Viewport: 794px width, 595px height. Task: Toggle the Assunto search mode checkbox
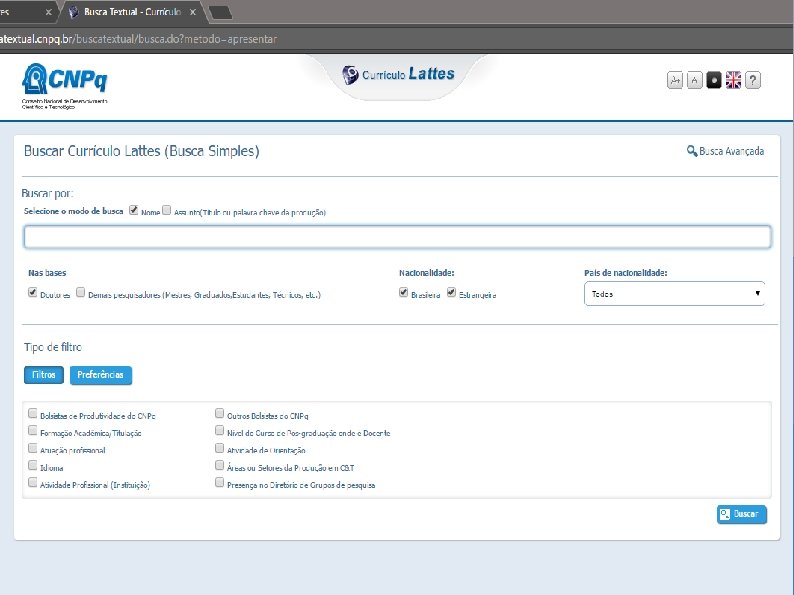(167, 210)
